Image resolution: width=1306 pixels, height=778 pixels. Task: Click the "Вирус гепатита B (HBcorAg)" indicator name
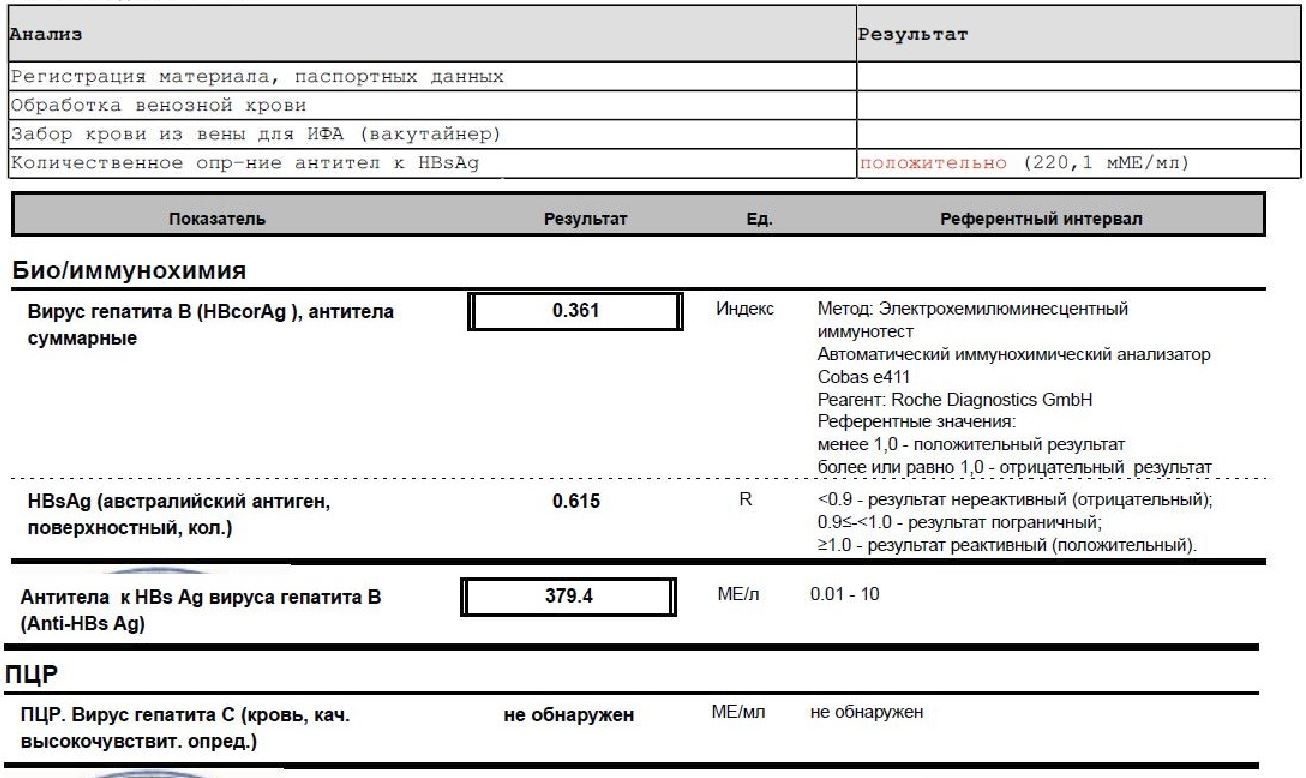210,312
